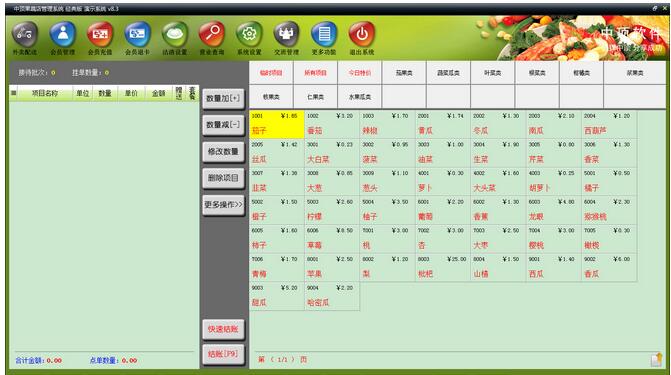The height and width of the screenshot is (375, 671).
Task: Select the 蔬菜瓜类 category tab
Action: [x=448, y=73]
